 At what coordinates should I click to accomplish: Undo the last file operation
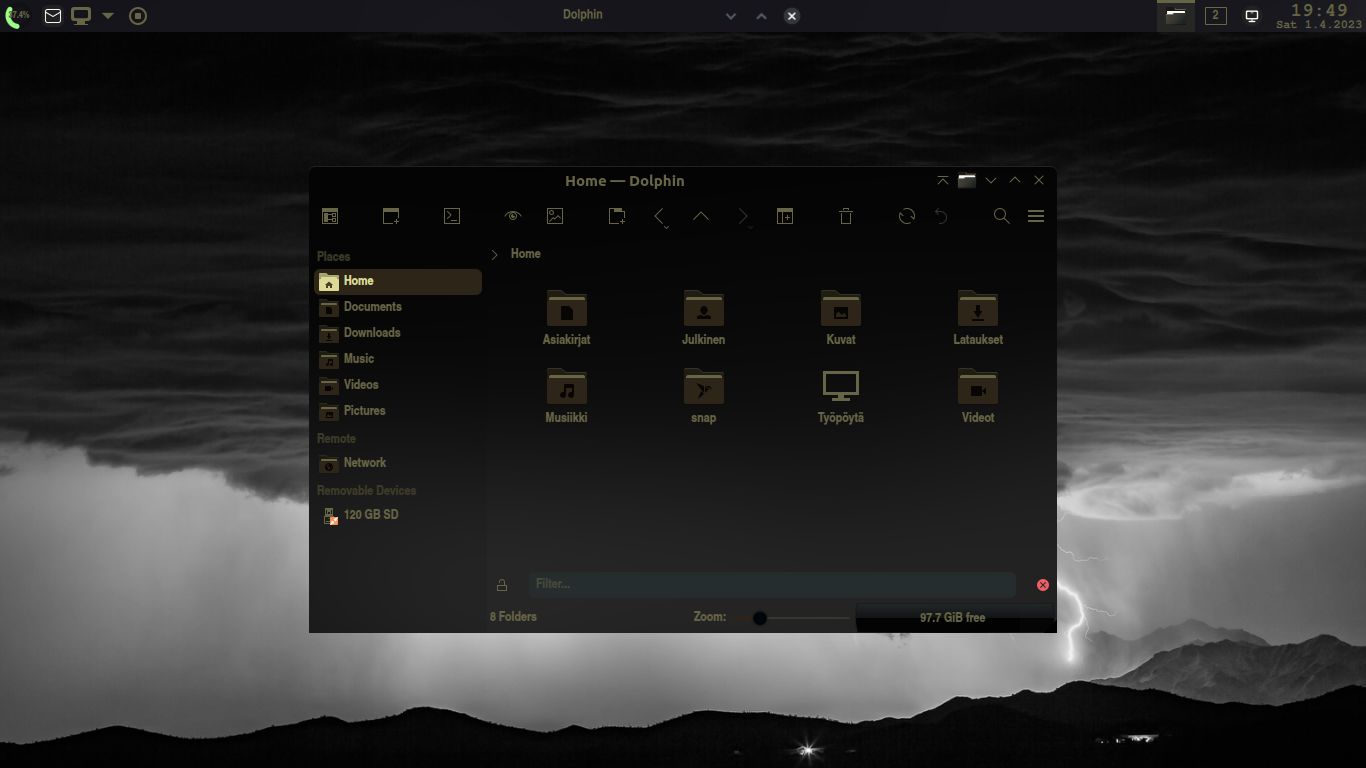tap(941, 215)
